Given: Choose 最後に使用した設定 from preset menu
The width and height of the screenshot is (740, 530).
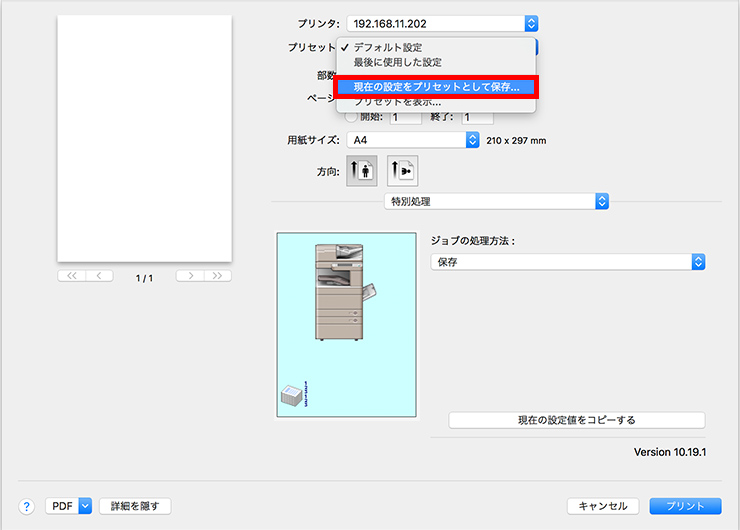Looking at the screenshot, I should [x=397, y=62].
